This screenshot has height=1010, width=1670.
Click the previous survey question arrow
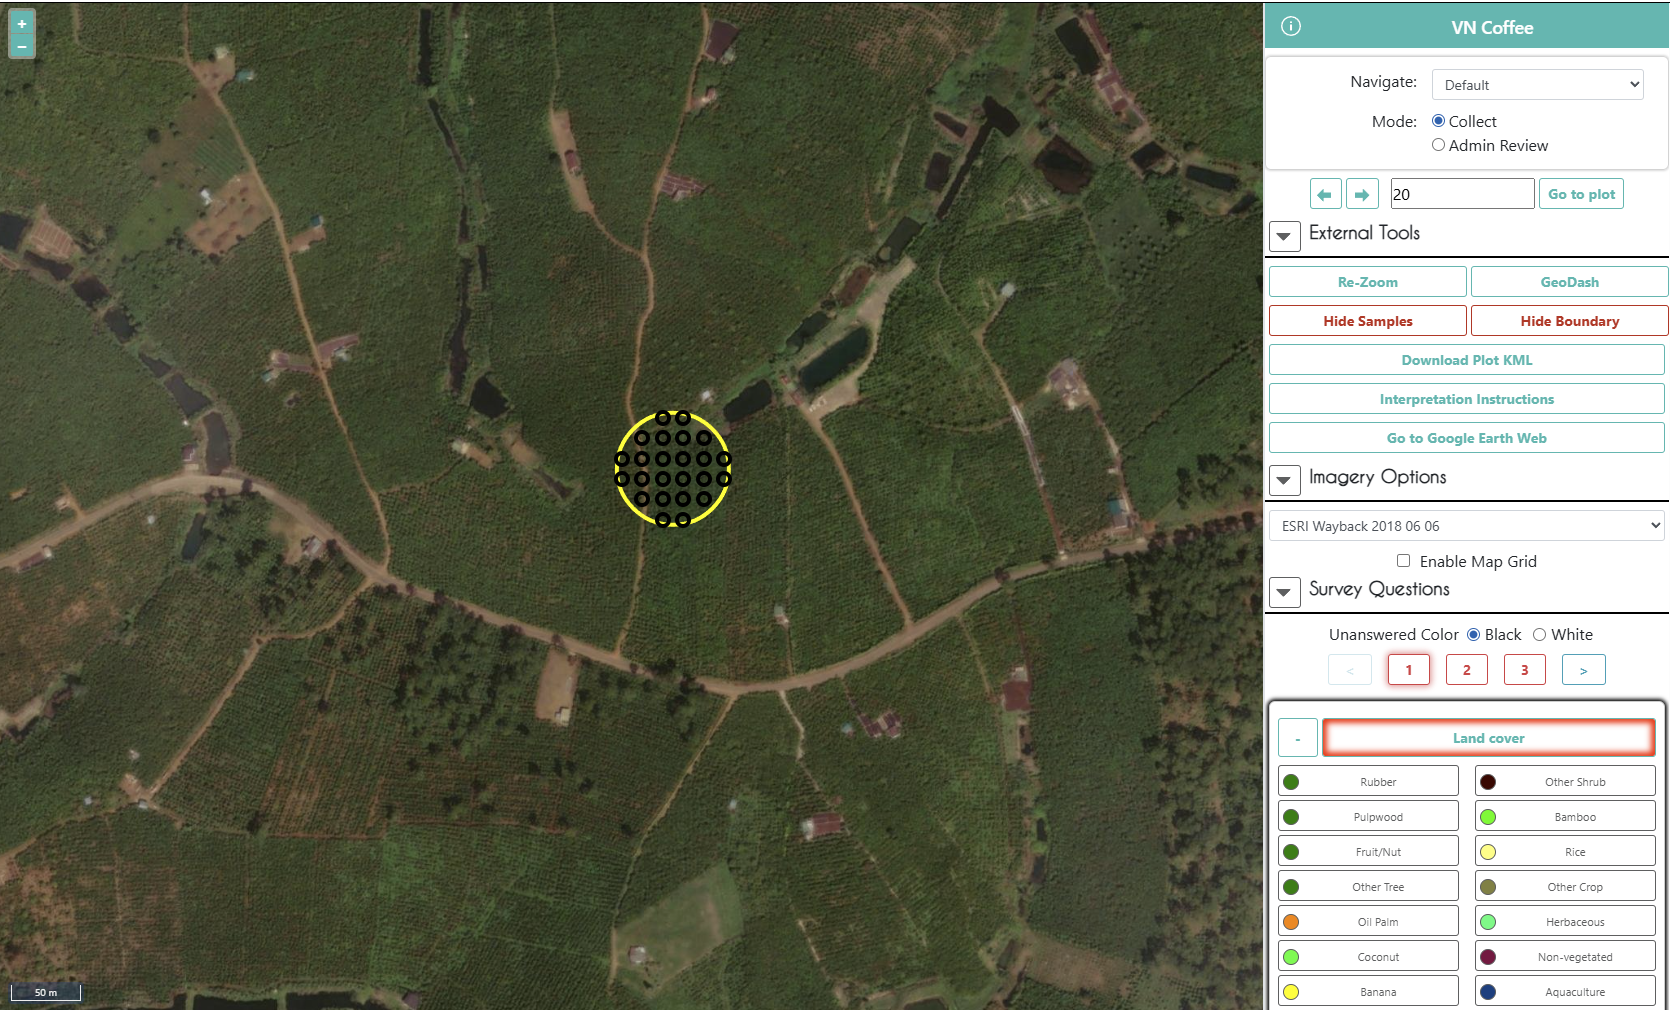(x=1350, y=669)
